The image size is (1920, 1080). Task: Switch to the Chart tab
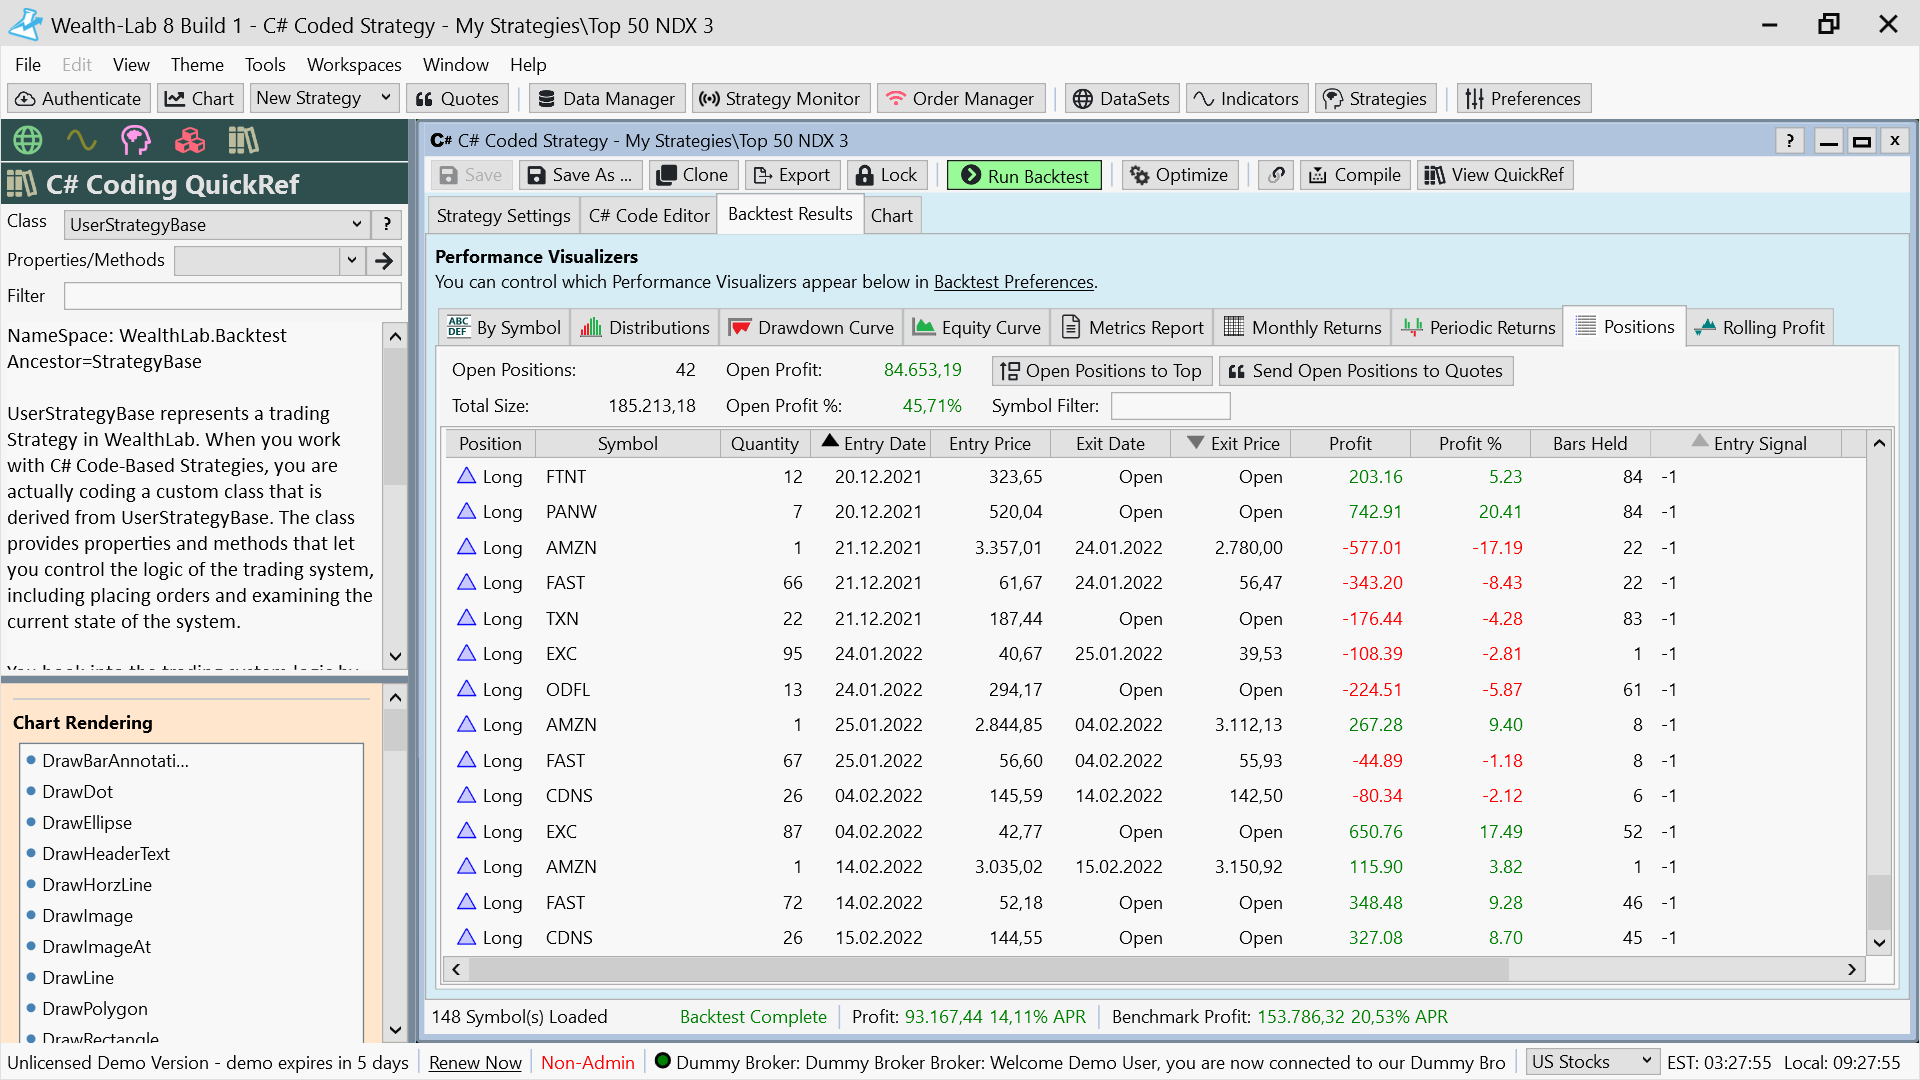[x=891, y=215]
